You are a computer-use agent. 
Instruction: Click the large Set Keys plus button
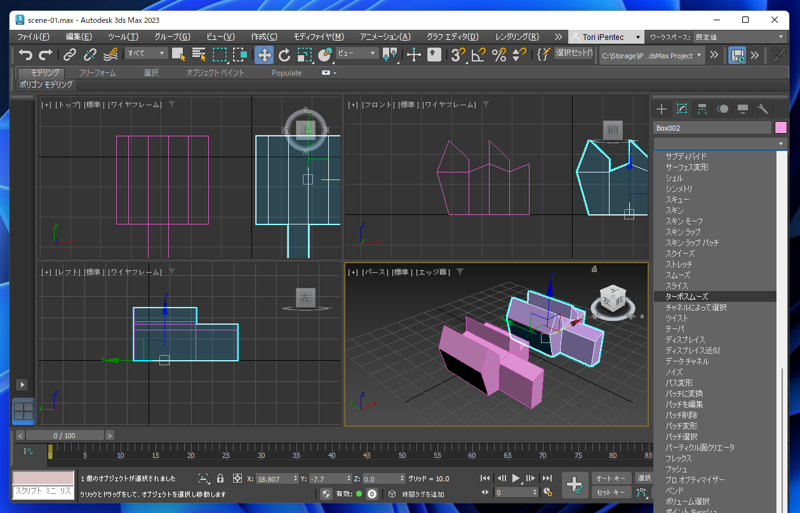point(574,485)
